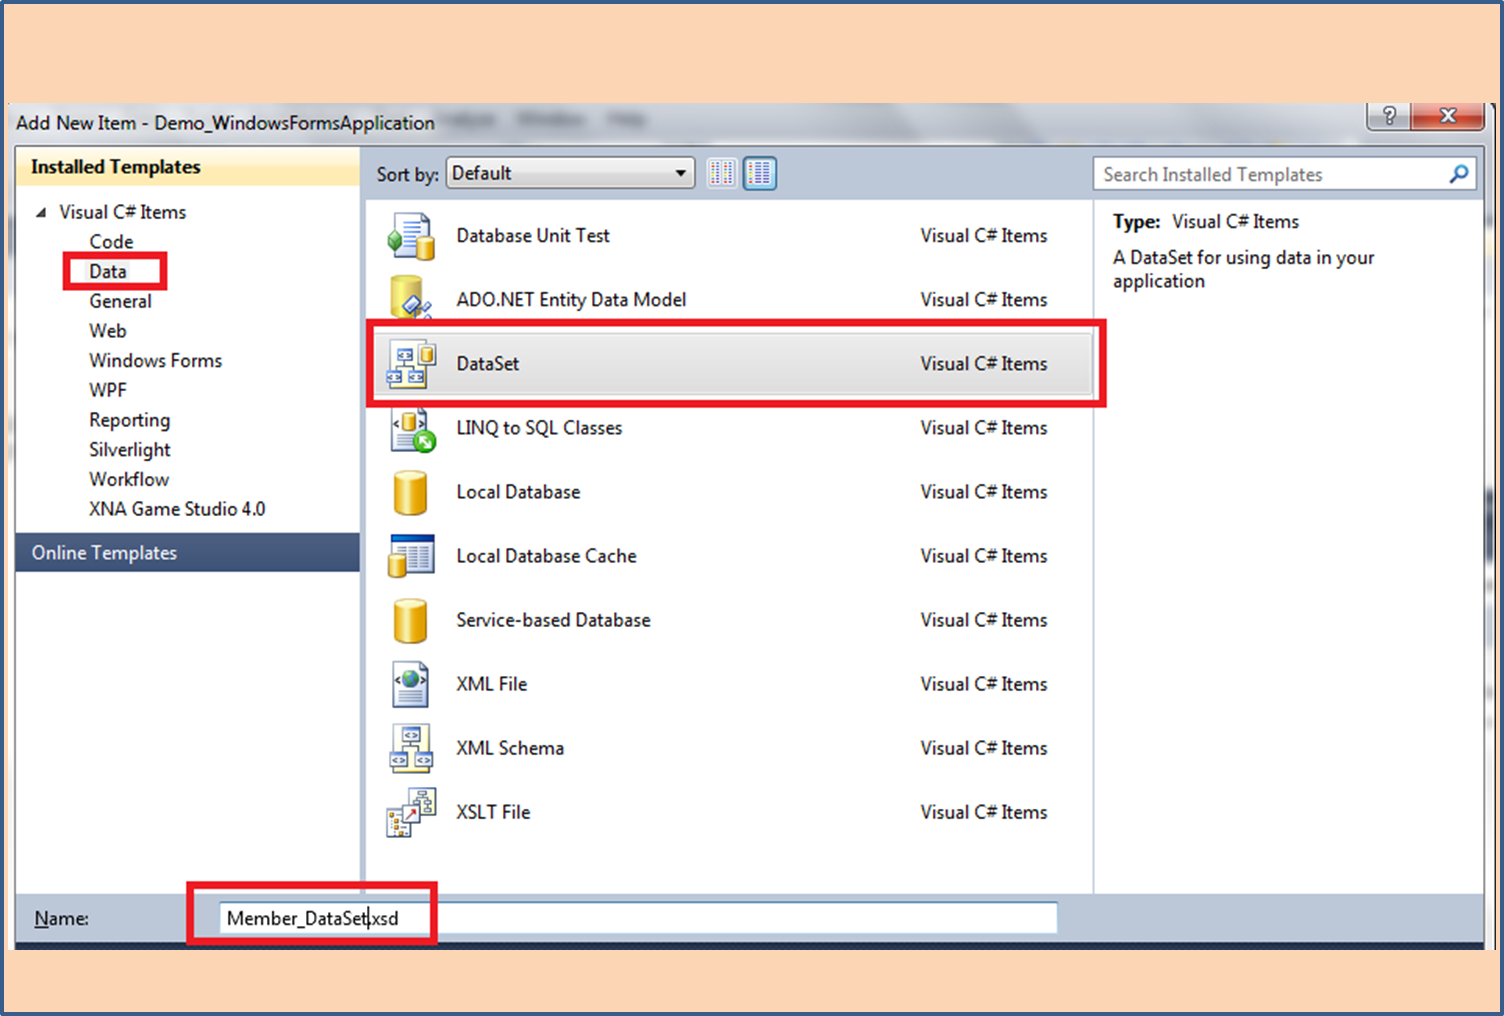The width and height of the screenshot is (1504, 1016).
Task: Open the Online Templates section
Action: pos(104,552)
